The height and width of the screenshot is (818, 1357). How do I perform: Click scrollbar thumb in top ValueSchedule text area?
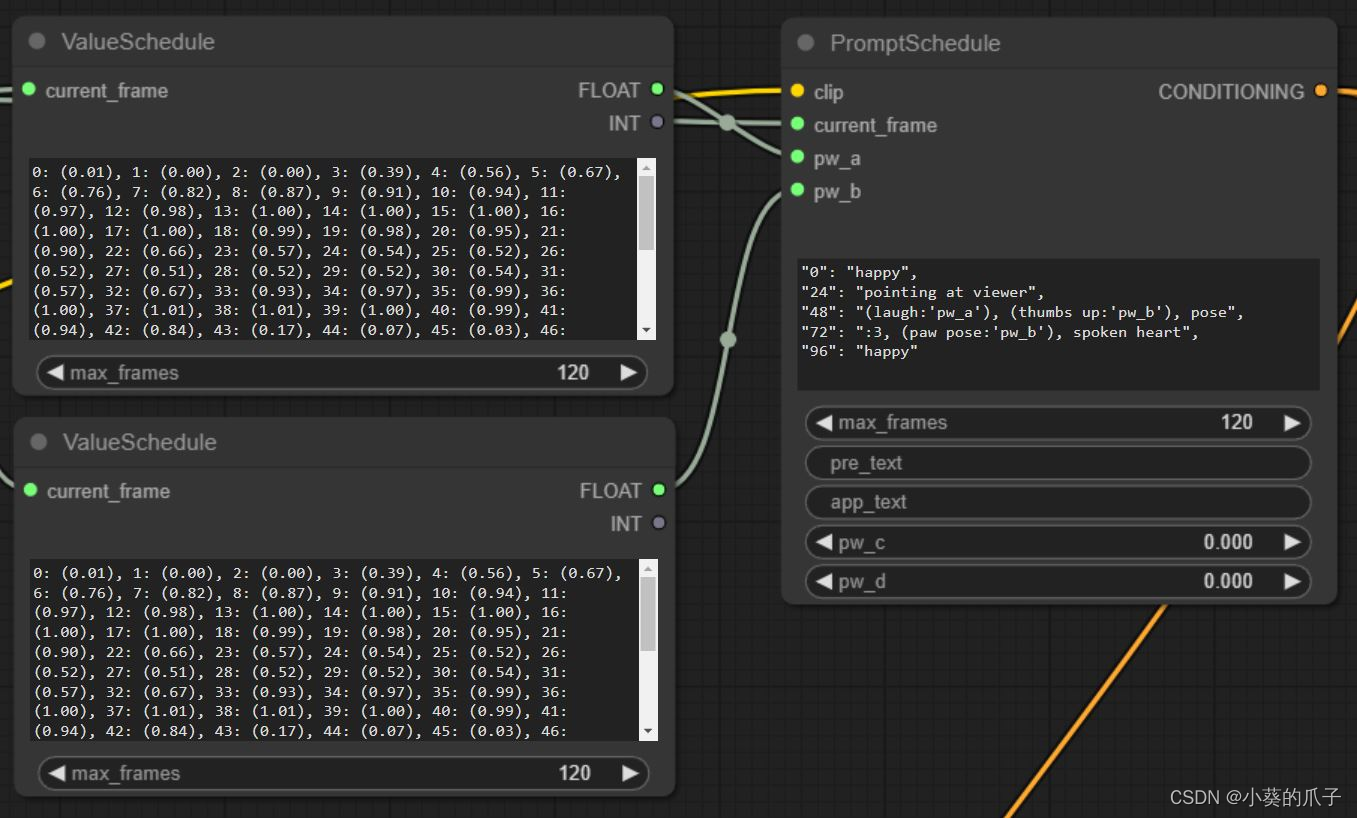pos(647,213)
